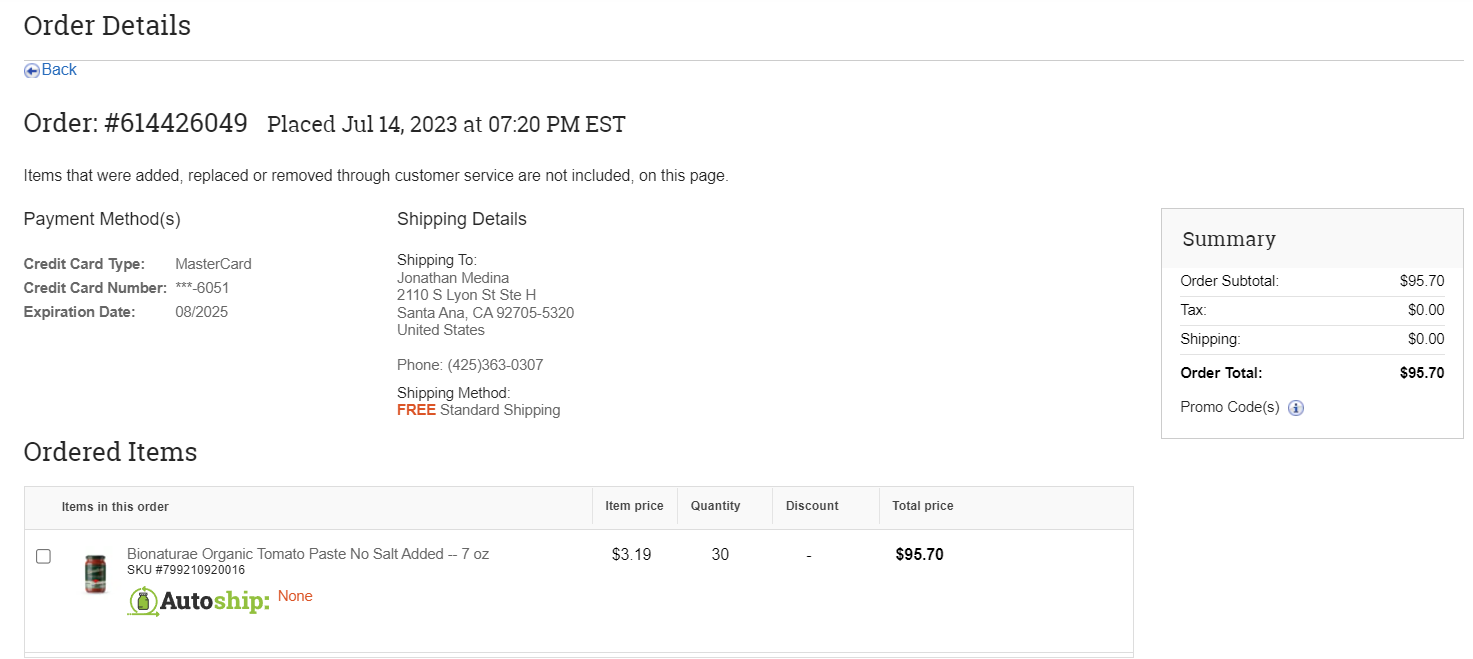Click the FREE Standard Shipping text
1473x659 pixels.
click(x=478, y=410)
